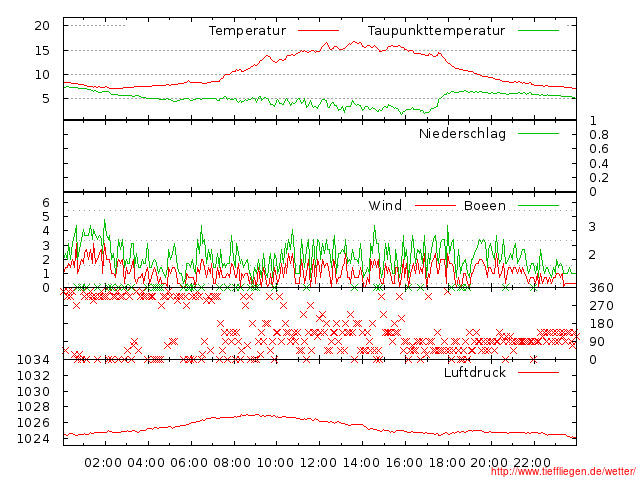
Task: Click the 90 wind direction axis value
Action: click(597, 342)
